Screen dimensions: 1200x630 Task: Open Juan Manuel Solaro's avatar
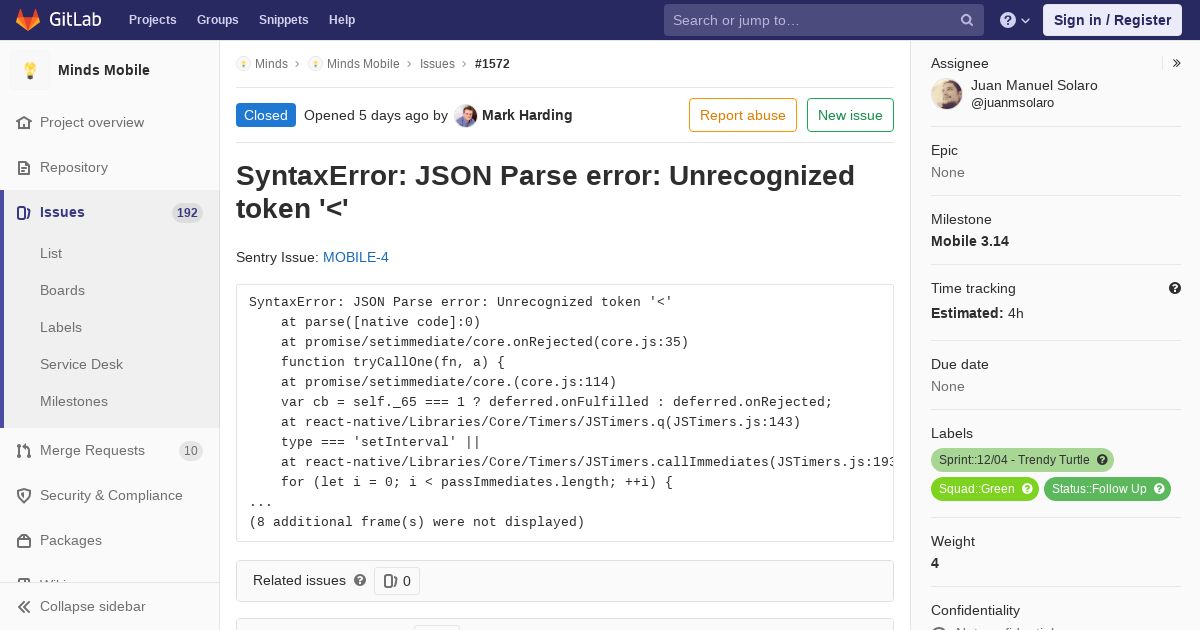[x=947, y=94]
